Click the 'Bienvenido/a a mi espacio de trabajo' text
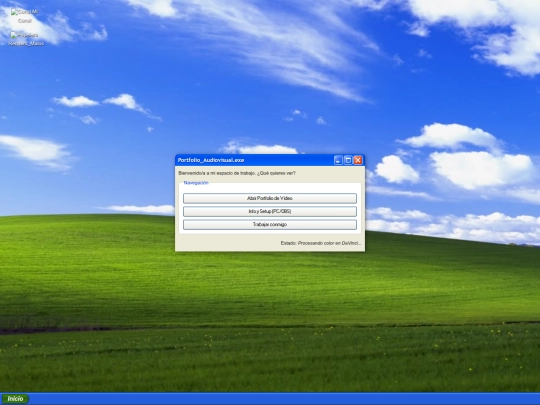The image size is (540, 405). (217, 173)
